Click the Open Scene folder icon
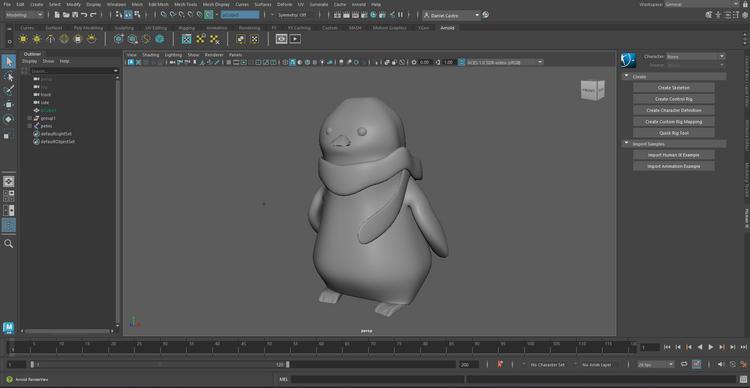This screenshot has height=388, width=750. pyautogui.click(x=66, y=15)
